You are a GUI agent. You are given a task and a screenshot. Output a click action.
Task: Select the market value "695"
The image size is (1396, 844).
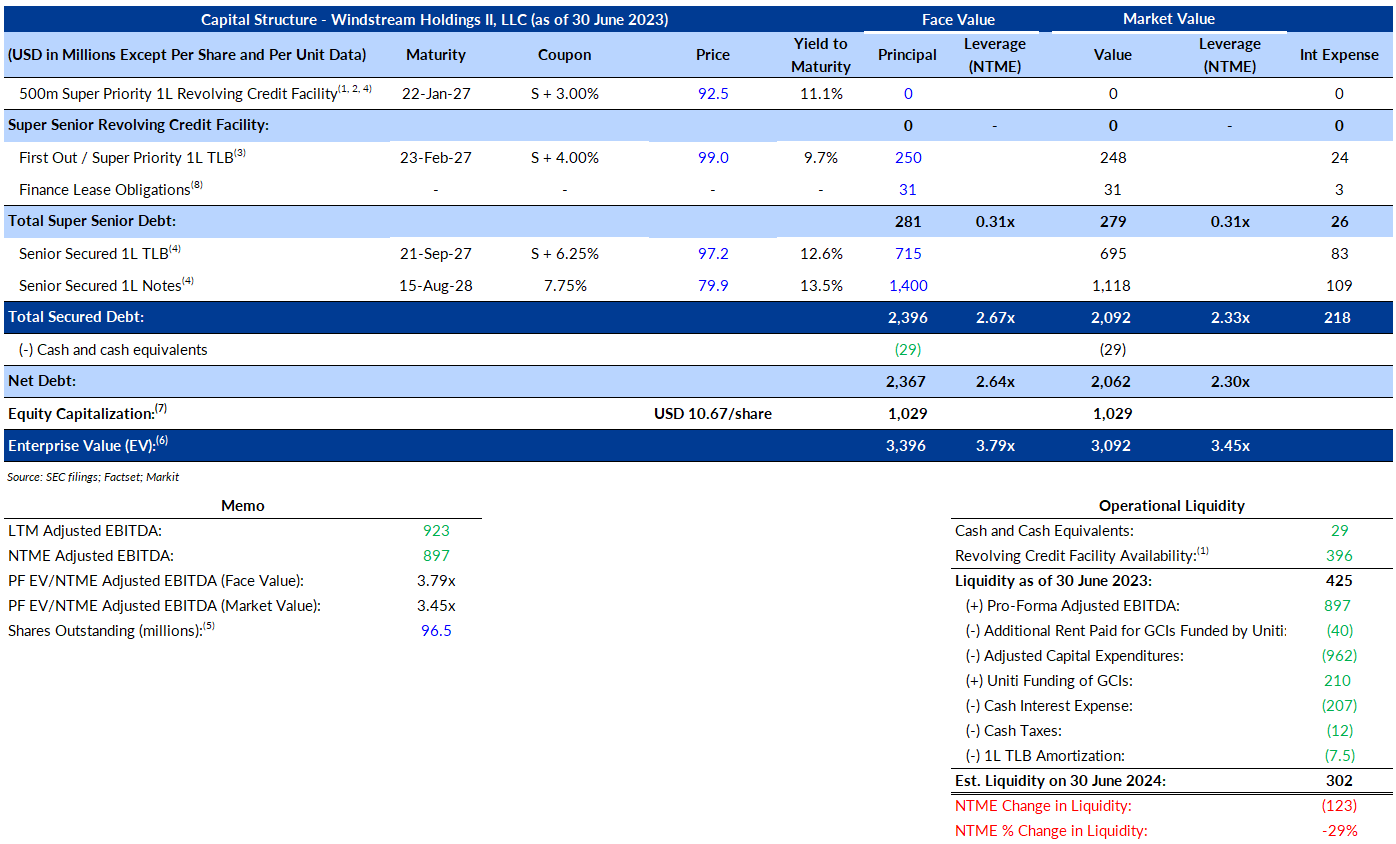(1112, 254)
